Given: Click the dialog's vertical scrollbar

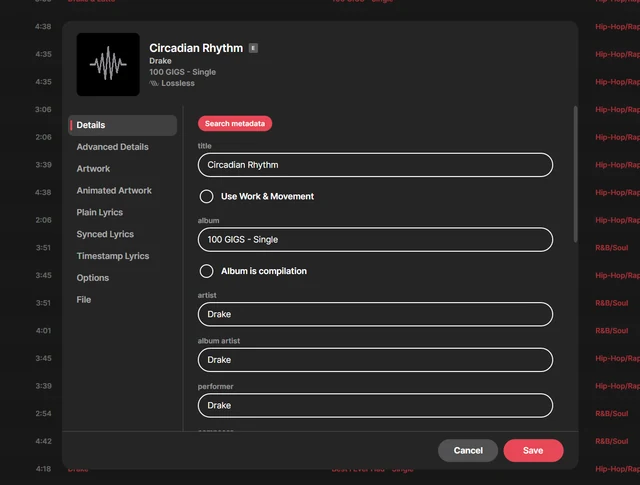Looking at the screenshot, I should (x=576, y=174).
